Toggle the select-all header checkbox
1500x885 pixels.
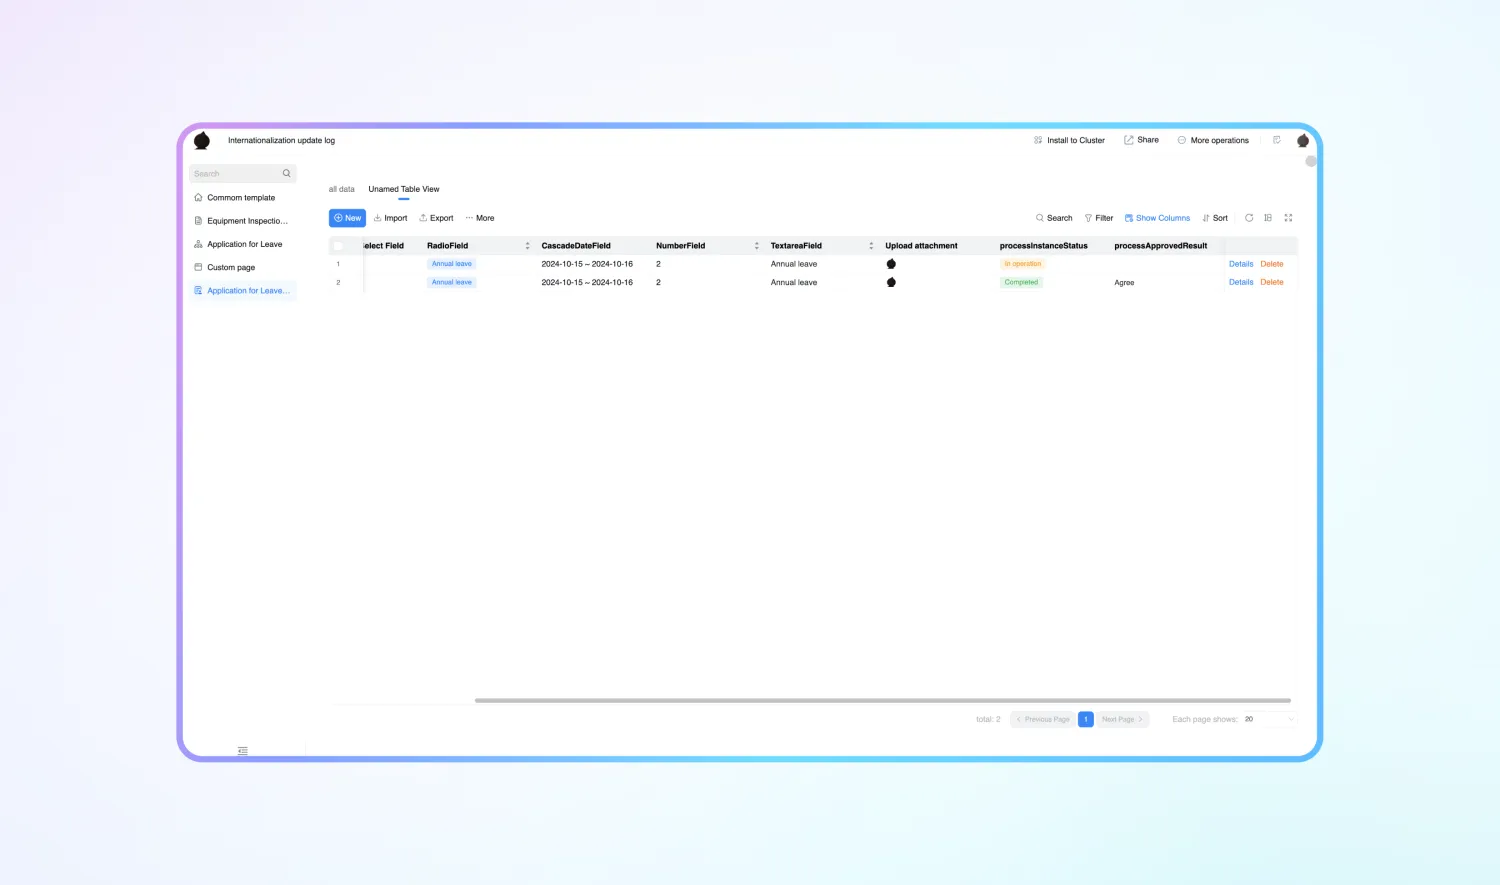pos(338,246)
